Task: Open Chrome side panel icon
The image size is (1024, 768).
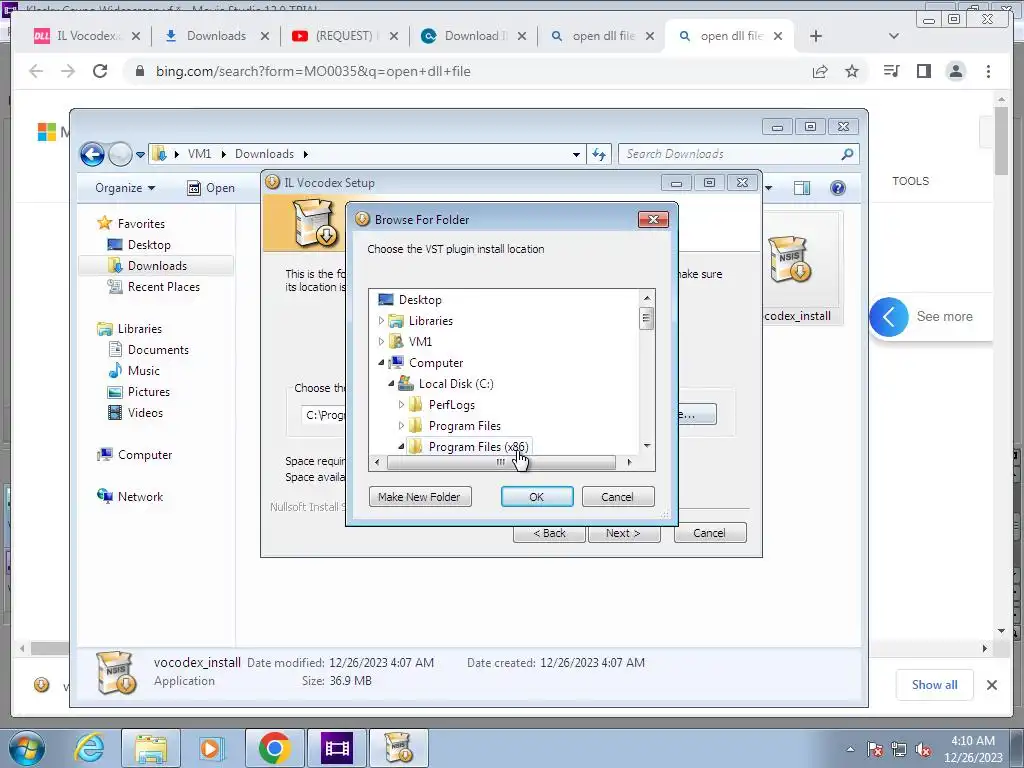Action: coord(923,71)
